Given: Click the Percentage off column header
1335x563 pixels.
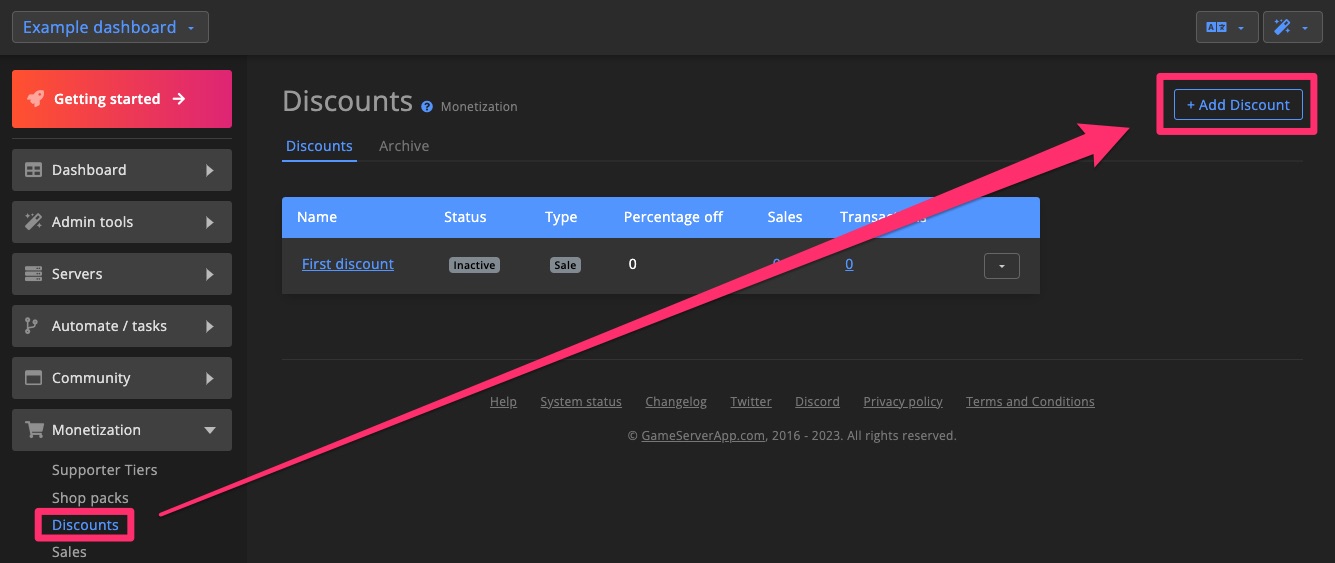Looking at the screenshot, I should (x=673, y=217).
